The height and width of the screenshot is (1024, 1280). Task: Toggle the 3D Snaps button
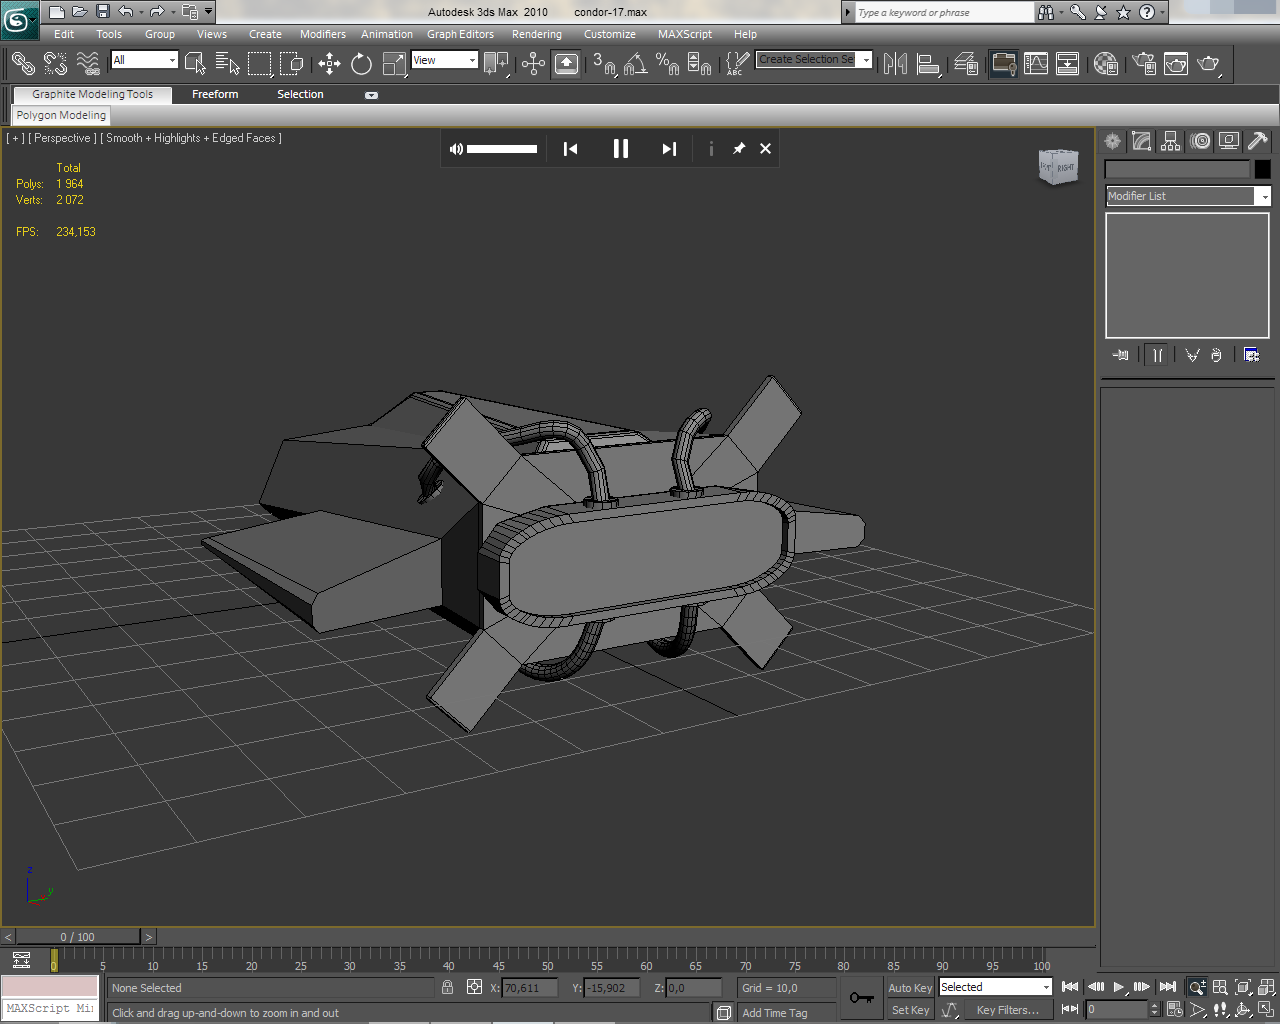(603, 64)
